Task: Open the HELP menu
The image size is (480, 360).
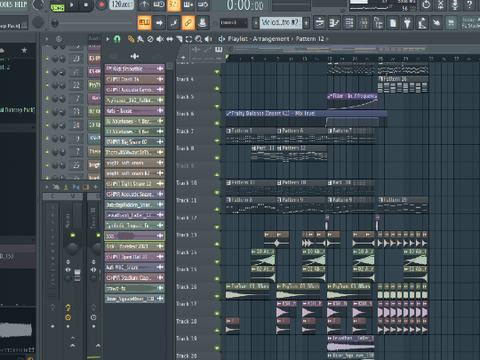Action: click(20, 4)
